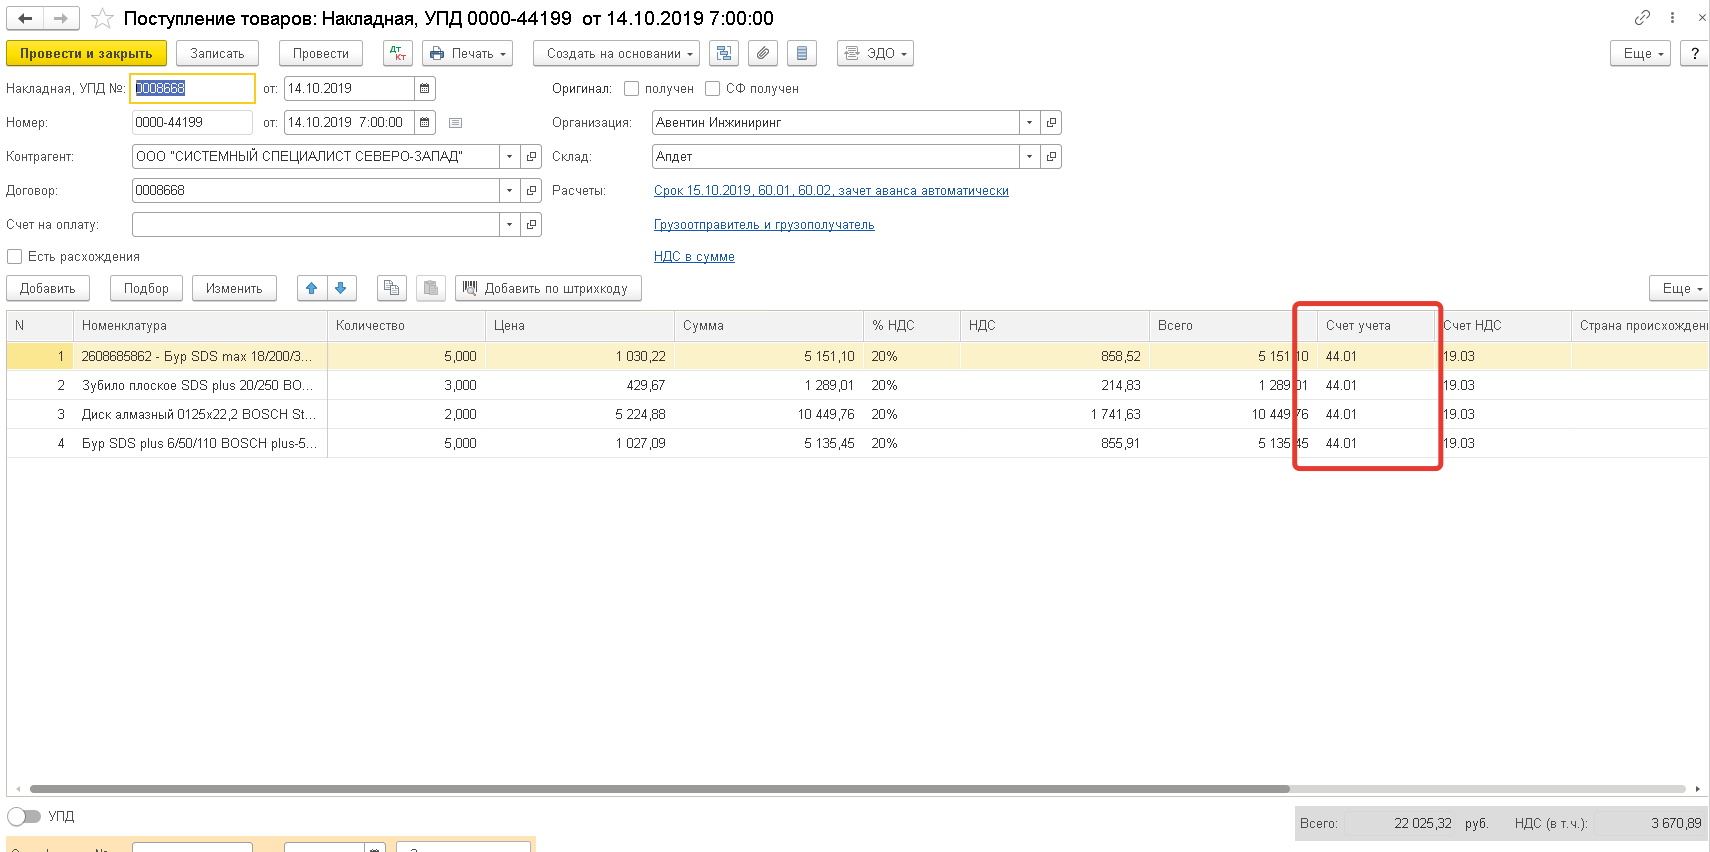Viewport: 1710px width, 852px height.
Task: Open the Контрагент card
Action: point(531,156)
